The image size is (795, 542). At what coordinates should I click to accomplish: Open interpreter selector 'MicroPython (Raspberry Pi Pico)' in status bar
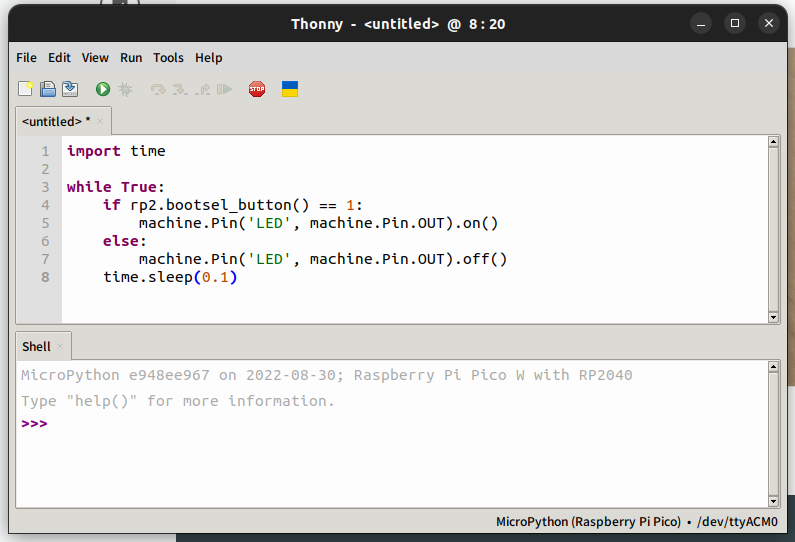coord(588,522)
